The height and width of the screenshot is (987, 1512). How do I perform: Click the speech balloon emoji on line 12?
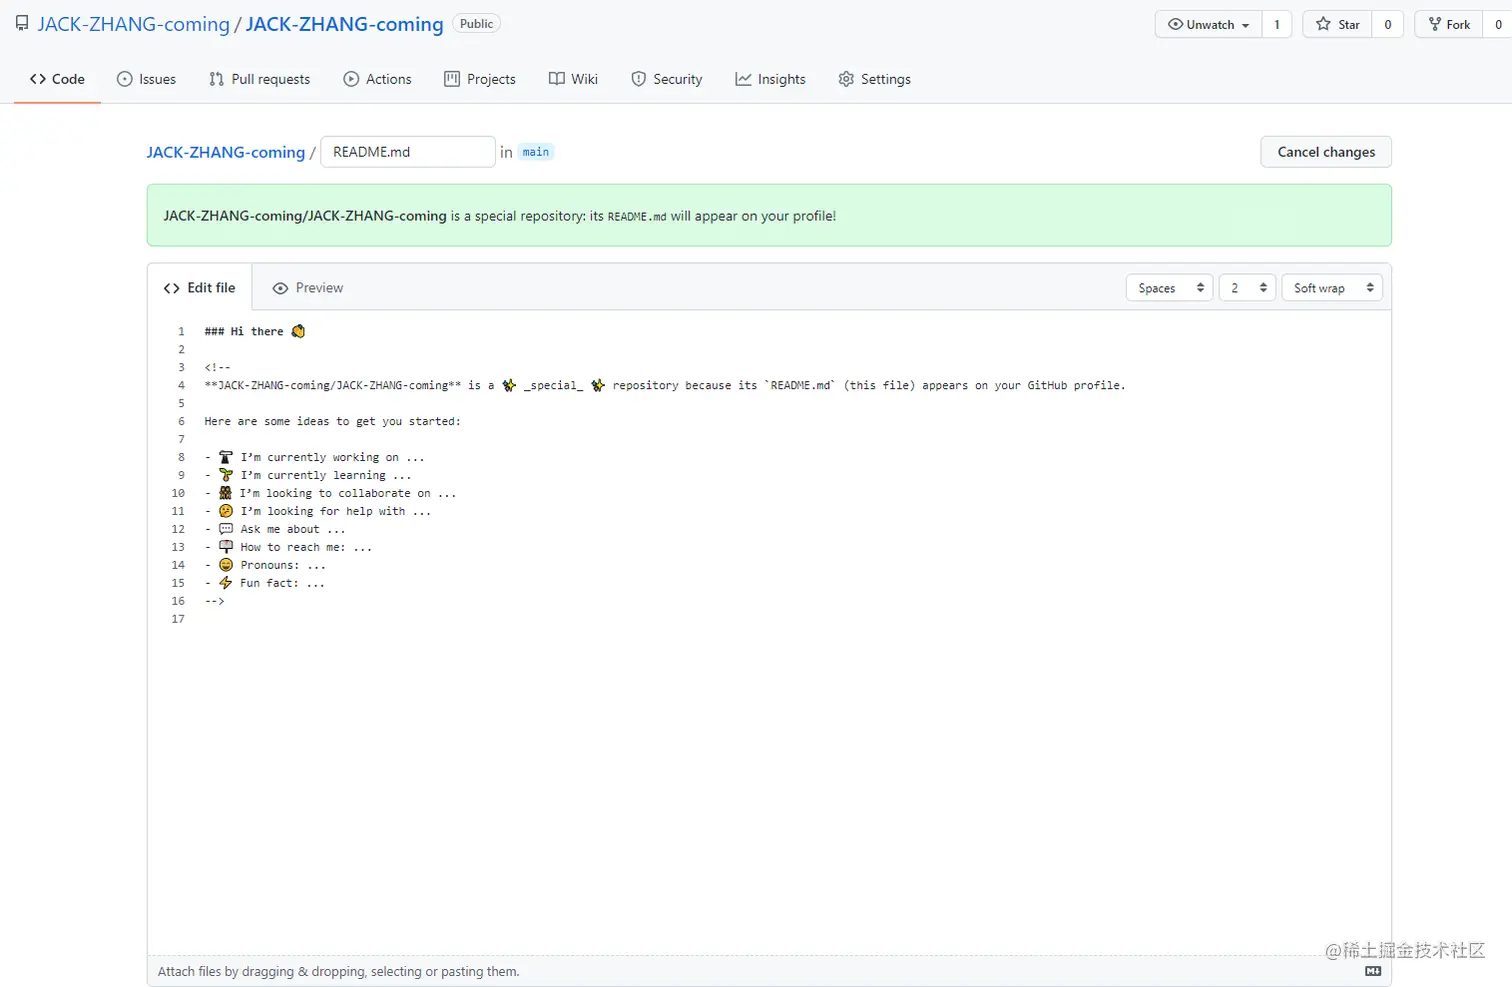[x=226, y=529]
